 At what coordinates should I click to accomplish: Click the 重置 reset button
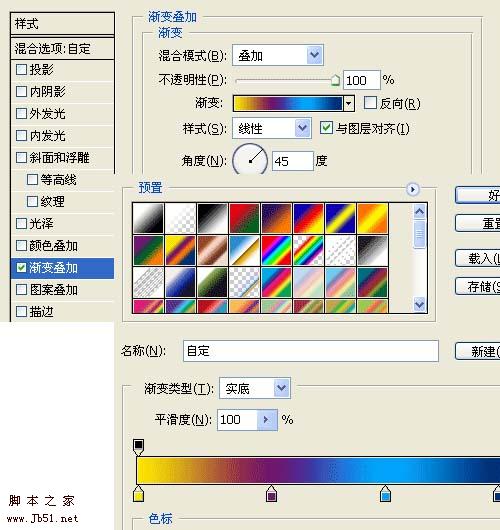coord(478,223)
